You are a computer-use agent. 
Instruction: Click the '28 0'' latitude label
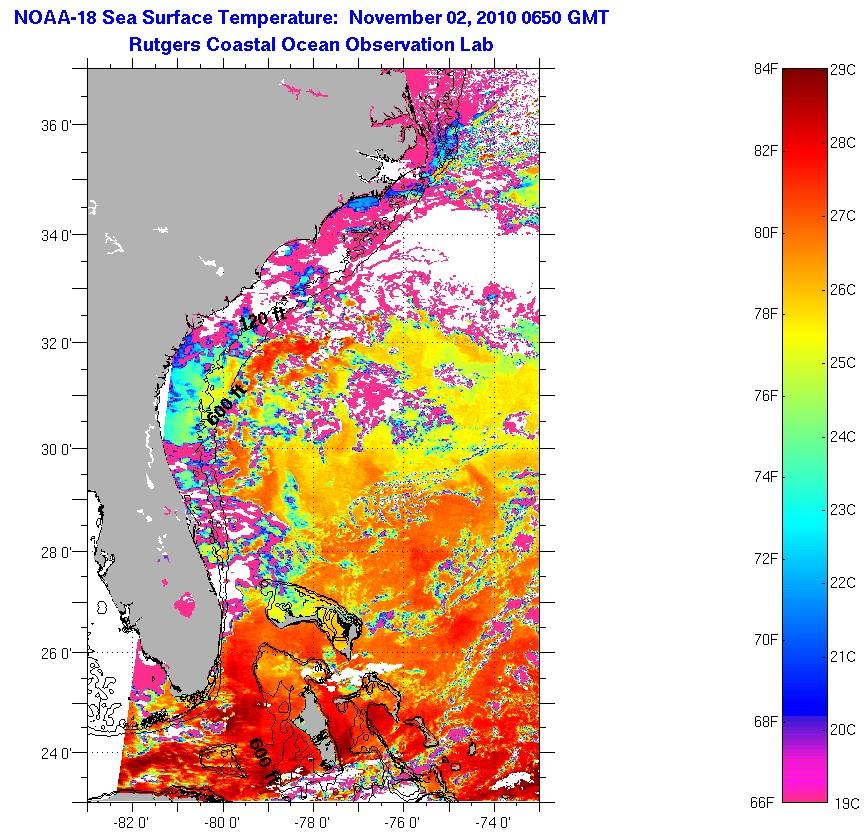[x=56, y=552]
